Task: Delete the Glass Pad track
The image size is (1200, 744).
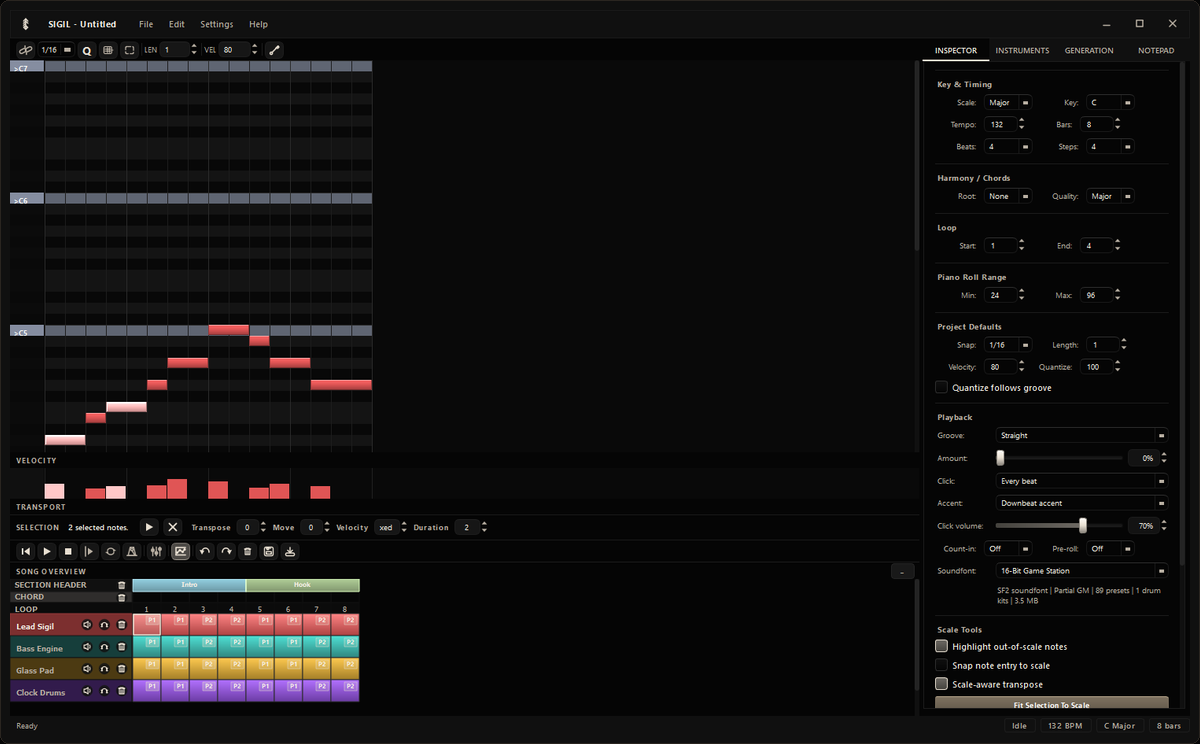Action: 121,669
